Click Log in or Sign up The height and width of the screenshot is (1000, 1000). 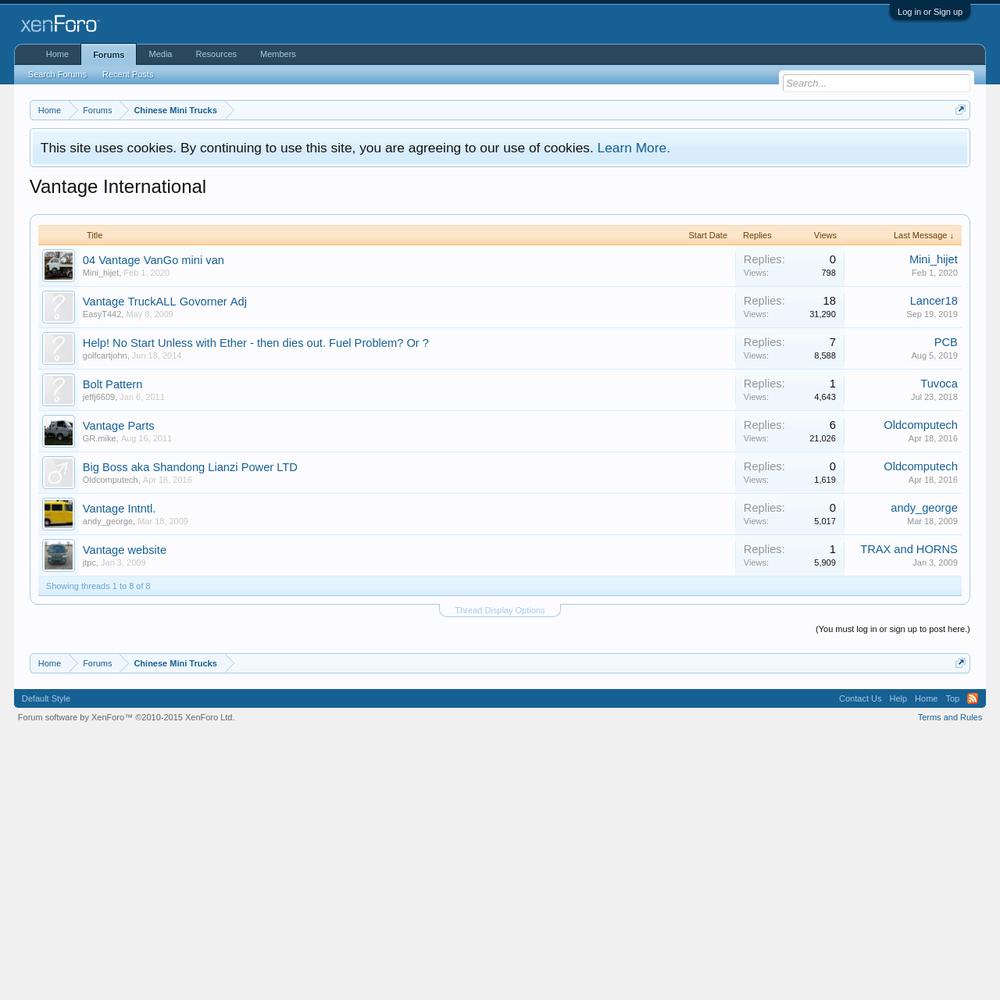tap(929, 11)
